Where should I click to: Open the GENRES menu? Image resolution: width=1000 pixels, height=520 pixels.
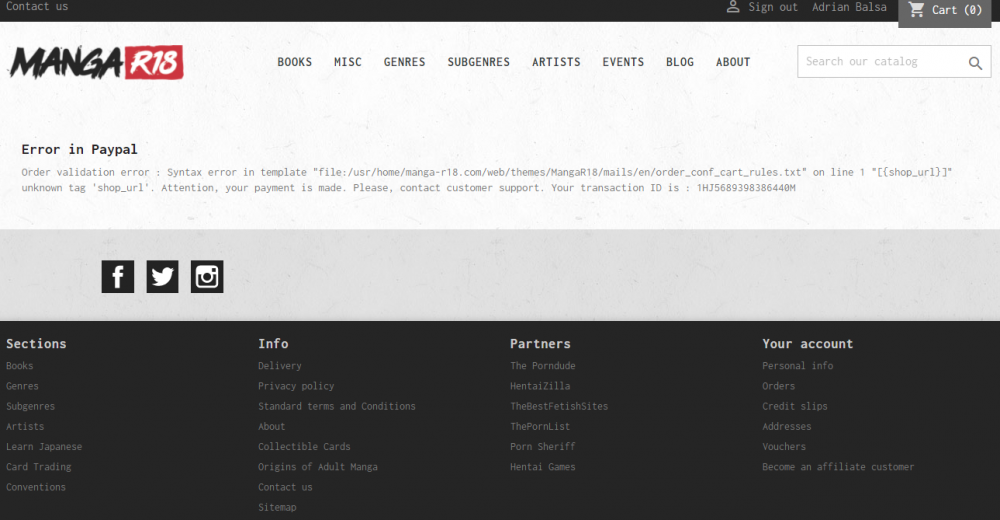pos(404,62)
